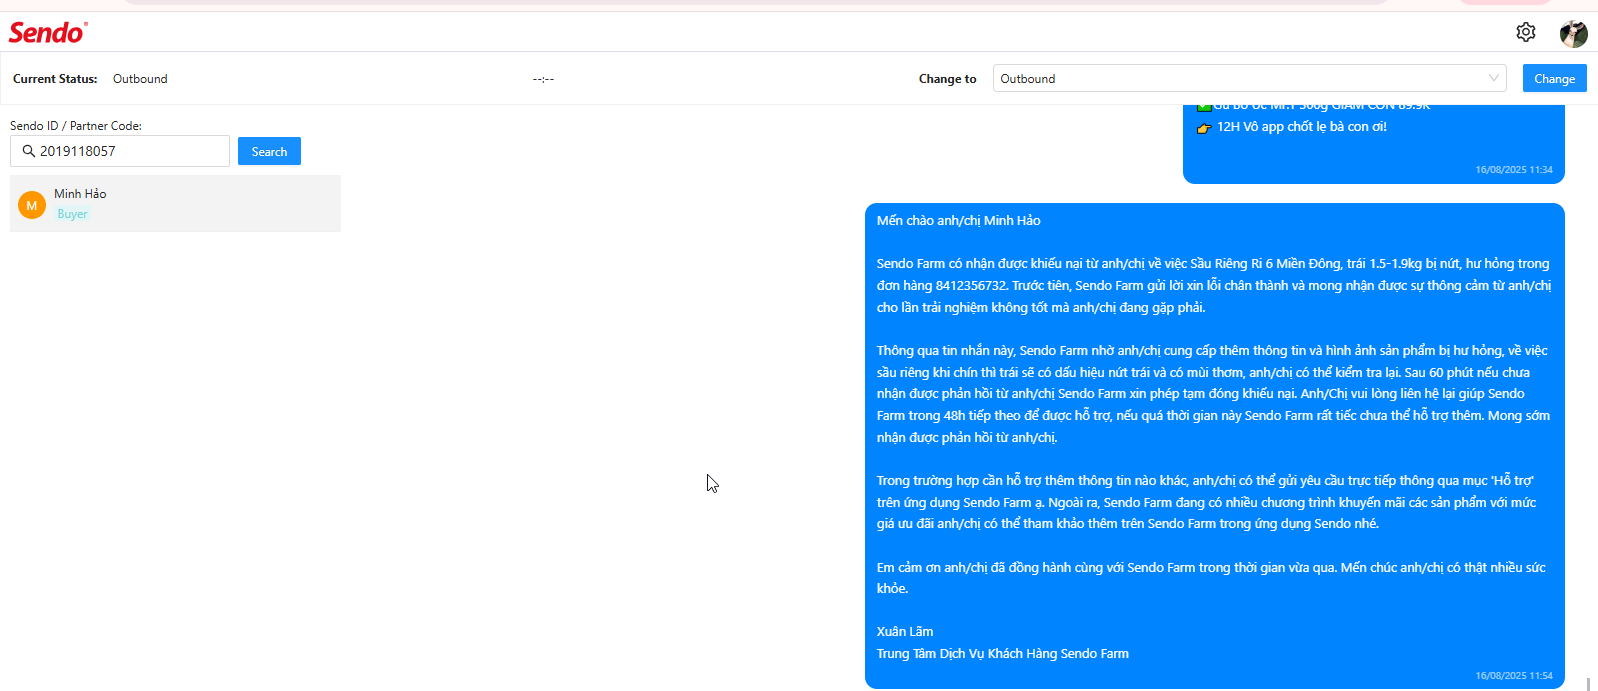
Task: Click the Current Status label
Action: click(x=55, y=79)
